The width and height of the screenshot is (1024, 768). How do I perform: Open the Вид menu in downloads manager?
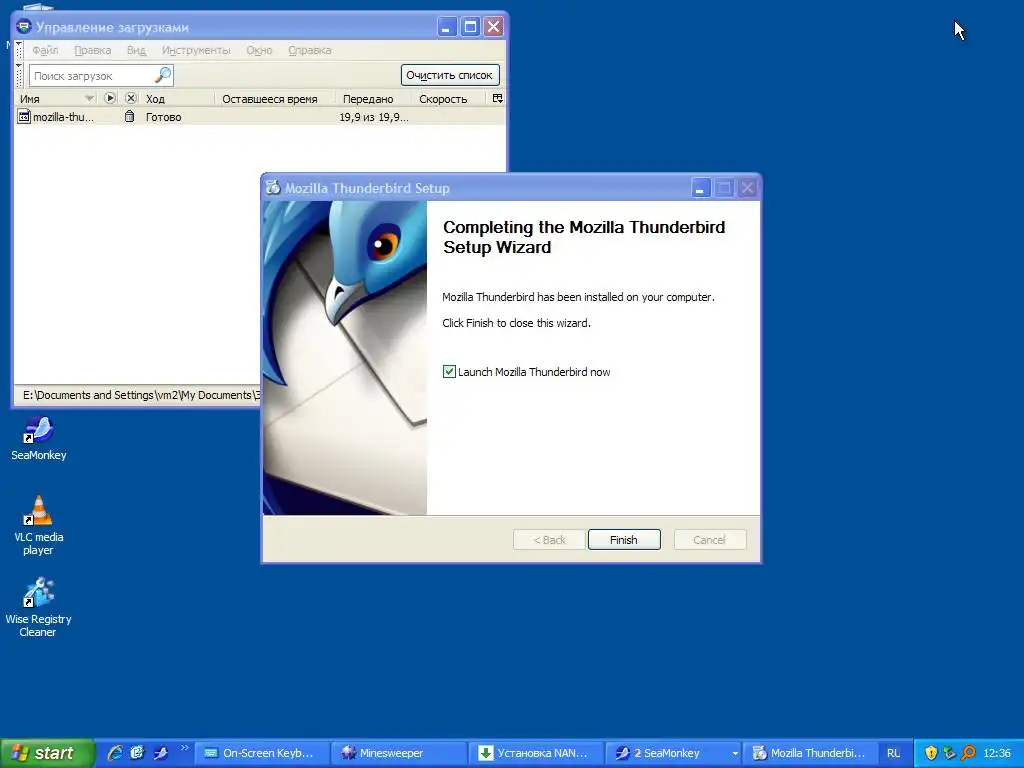[136, 50]
